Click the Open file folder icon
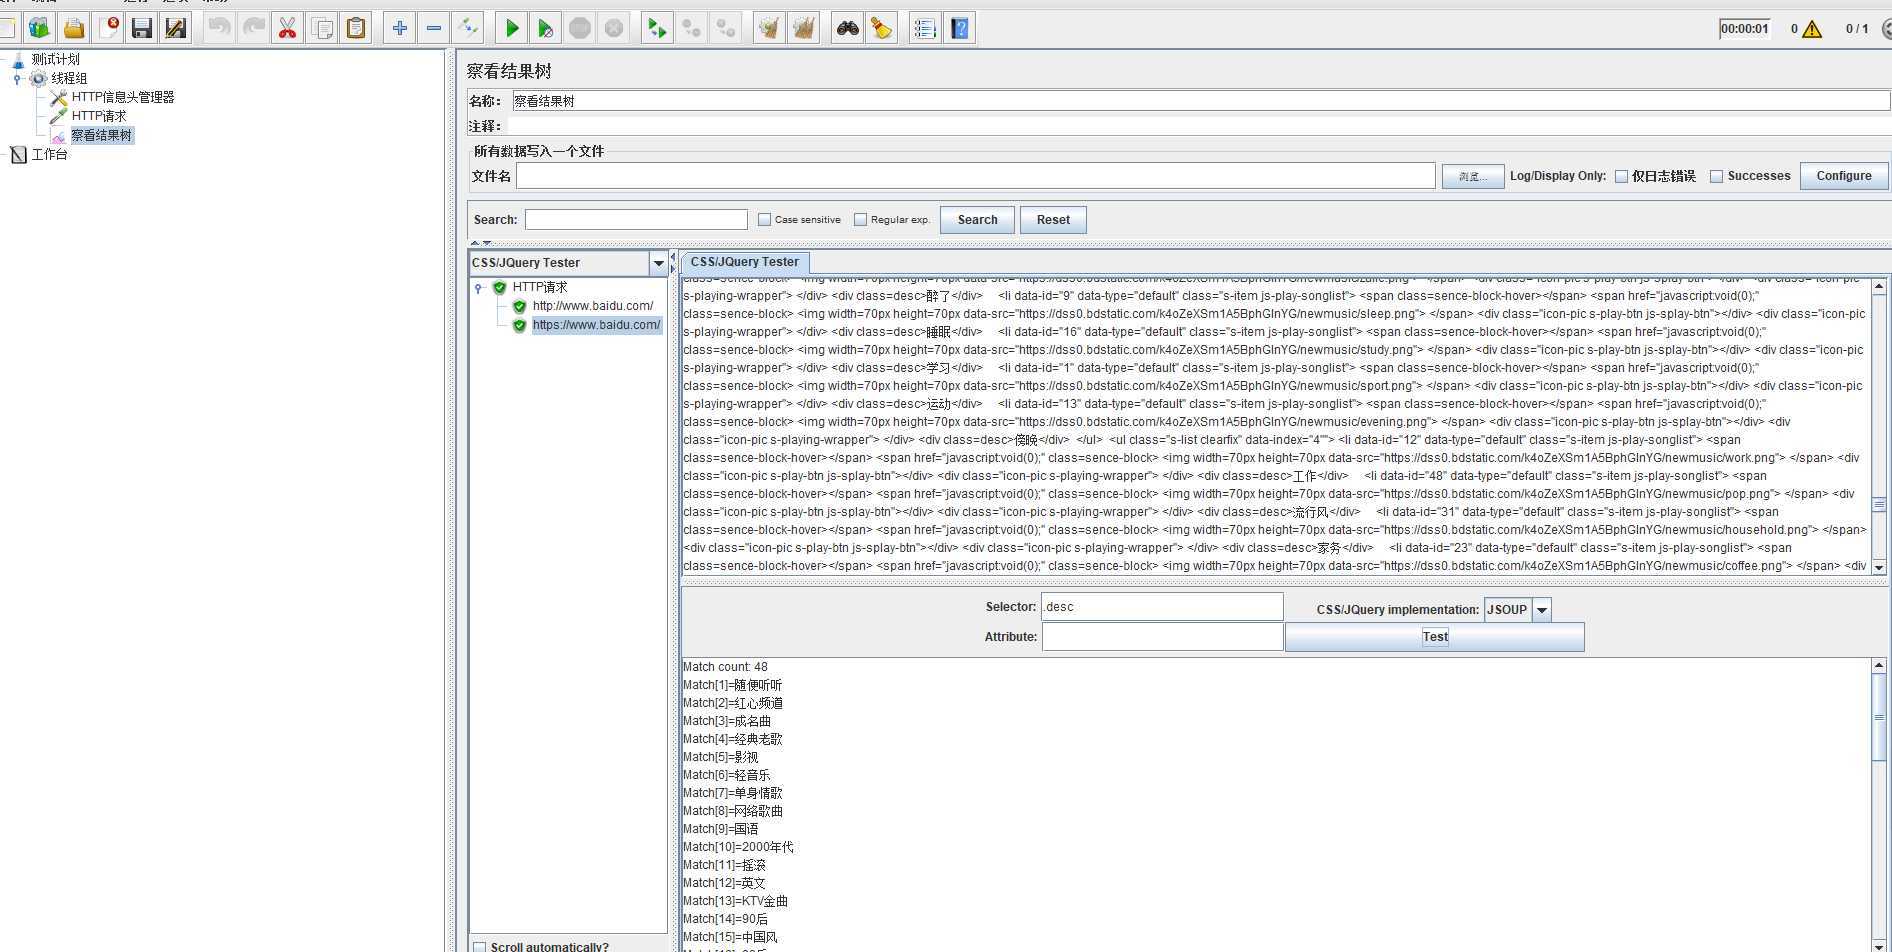Viewport: 1892px width, 952px height. click(x=73, y=28)
